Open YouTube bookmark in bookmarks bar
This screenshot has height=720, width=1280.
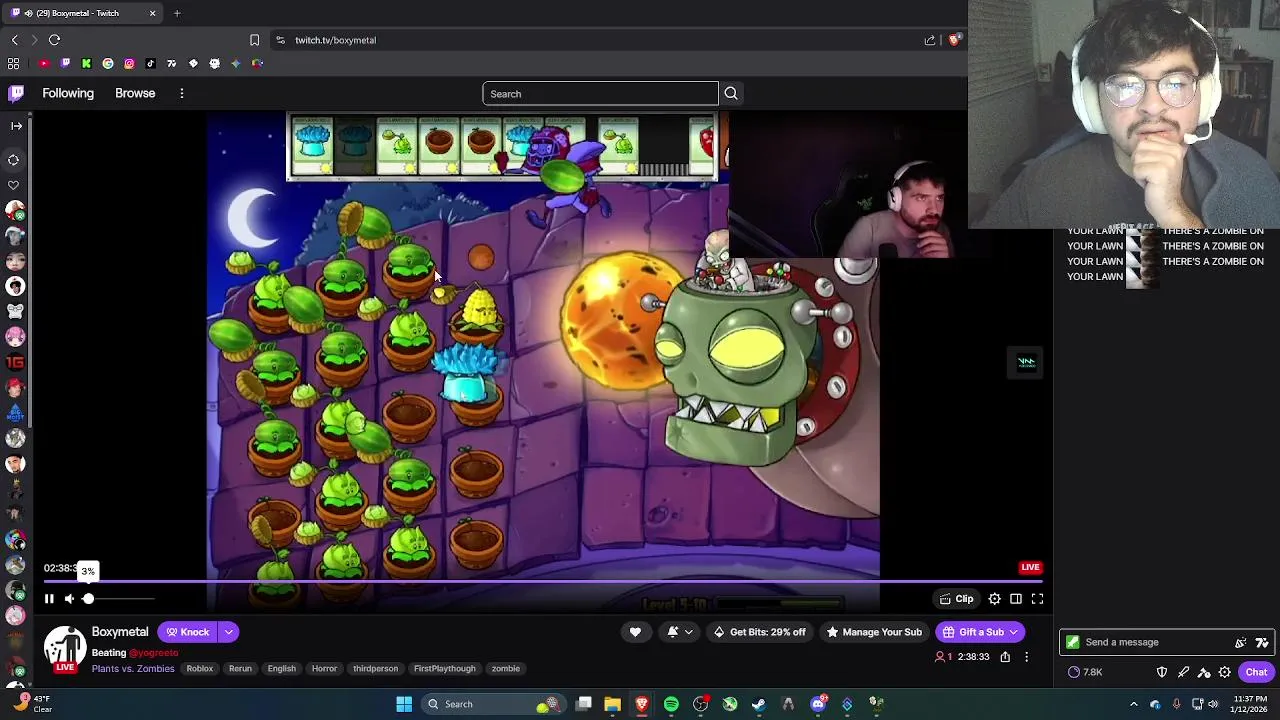click(44, 63)
